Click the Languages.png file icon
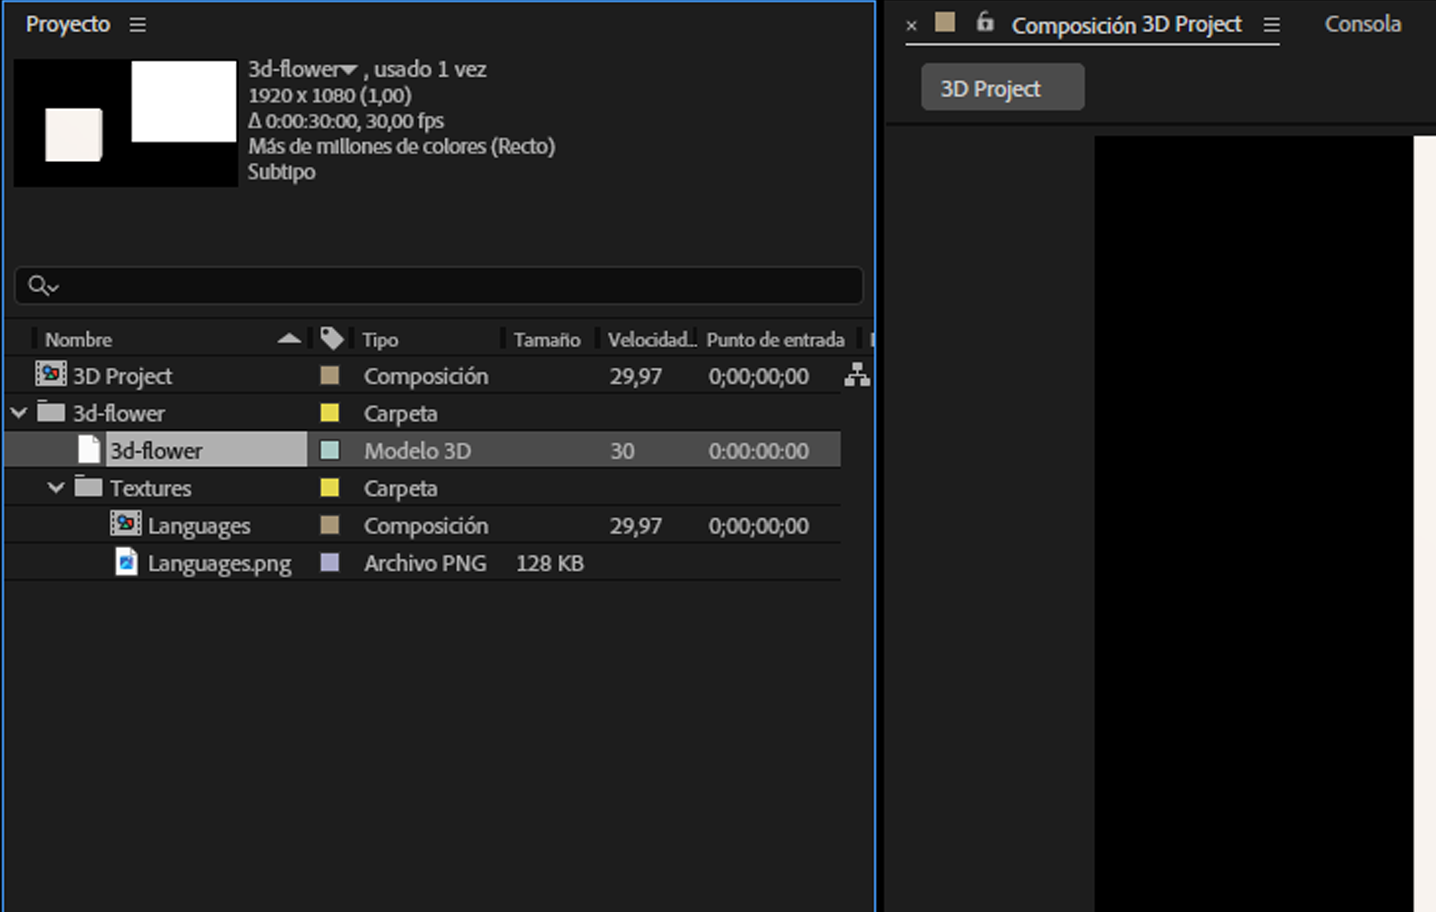 coord(126,562)
